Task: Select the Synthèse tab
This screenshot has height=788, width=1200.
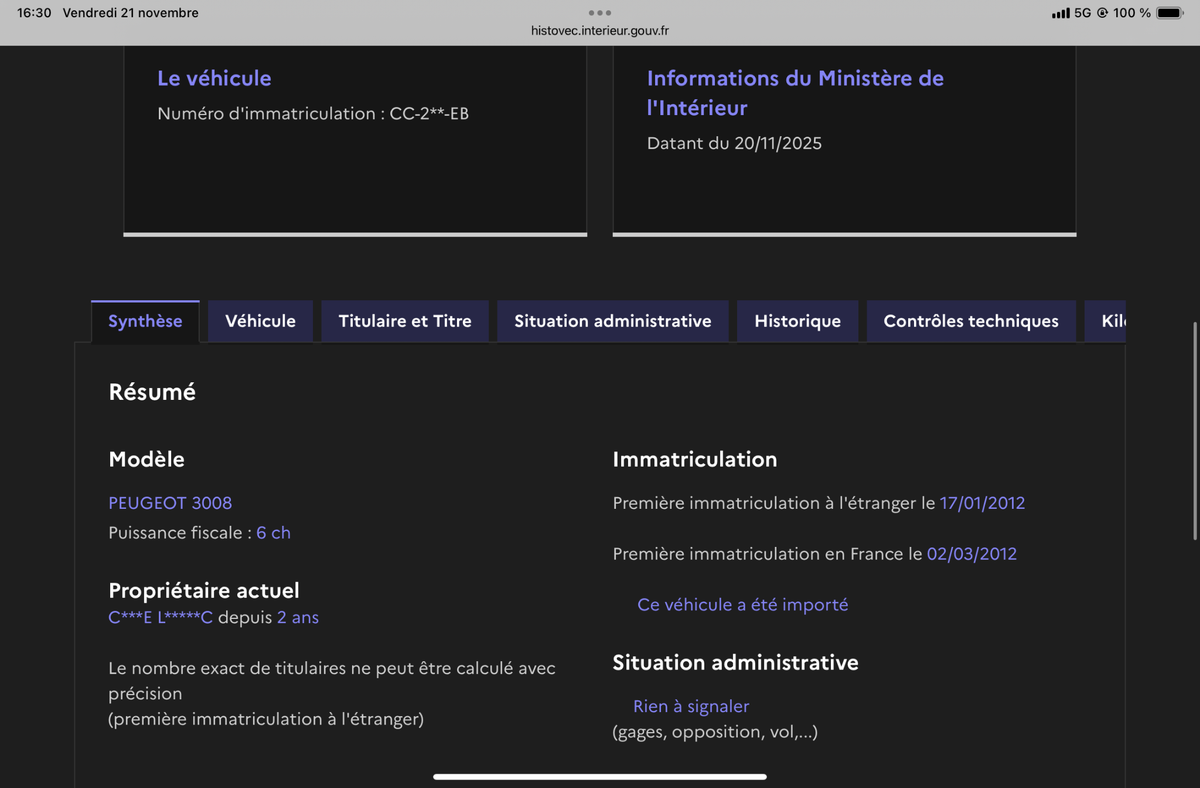Action: [x=145, y=321]
